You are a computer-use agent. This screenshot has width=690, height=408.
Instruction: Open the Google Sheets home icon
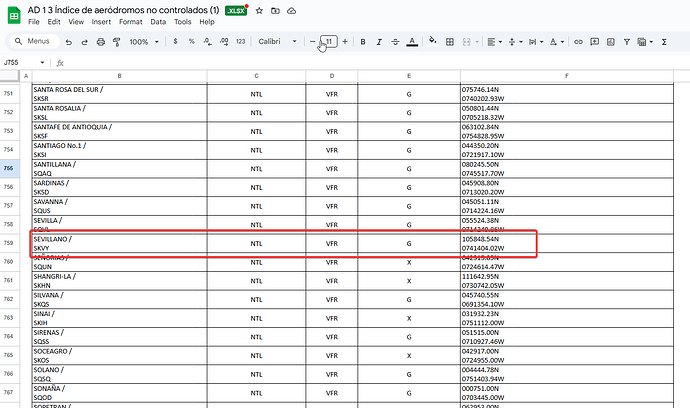click(x=14, y=16)
